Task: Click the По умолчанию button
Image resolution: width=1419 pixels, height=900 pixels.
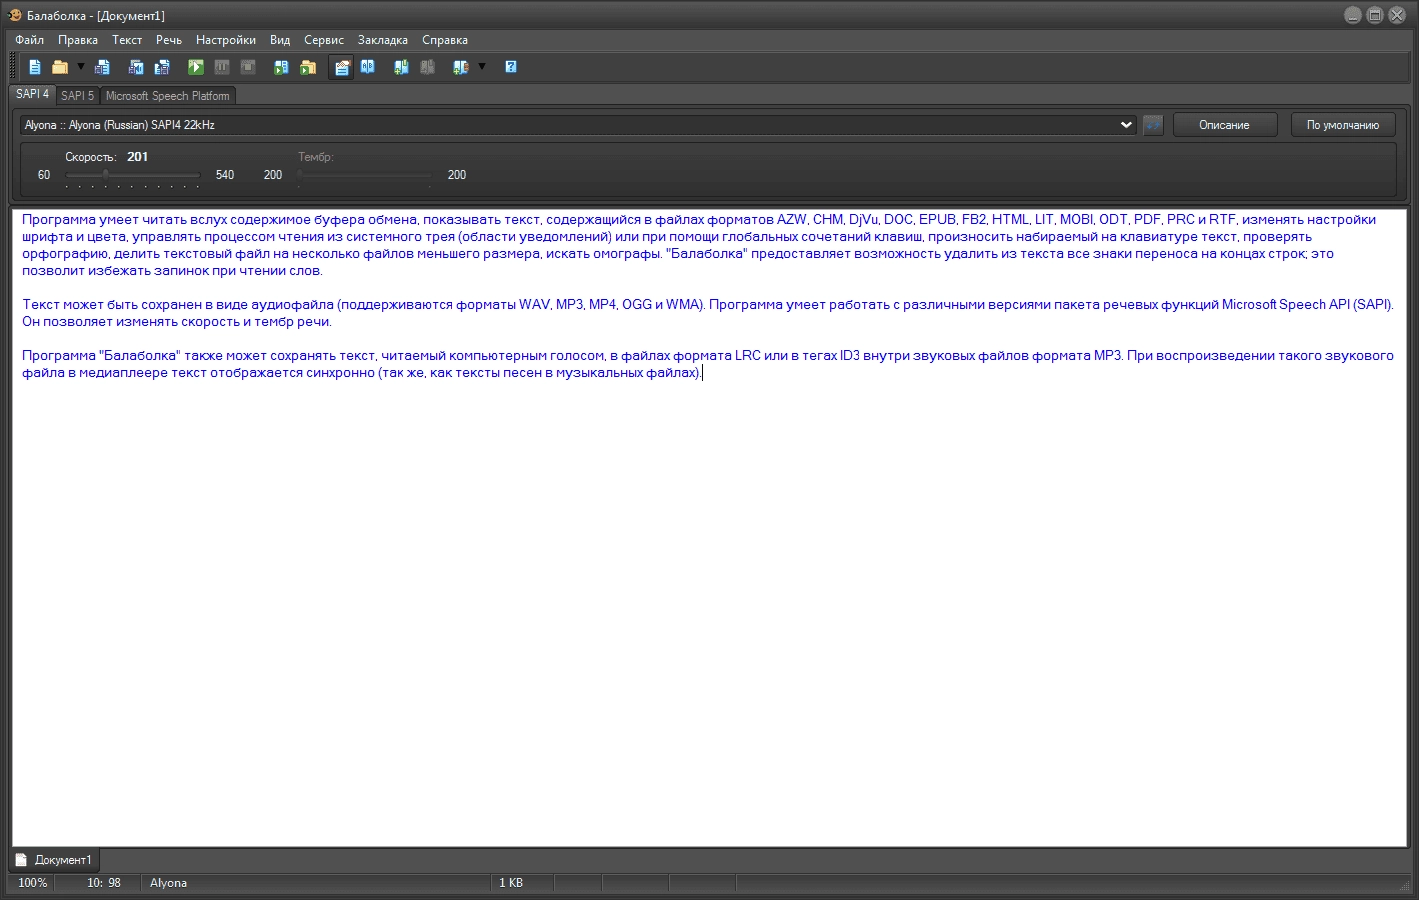Action: click(x=1342, y=125)
